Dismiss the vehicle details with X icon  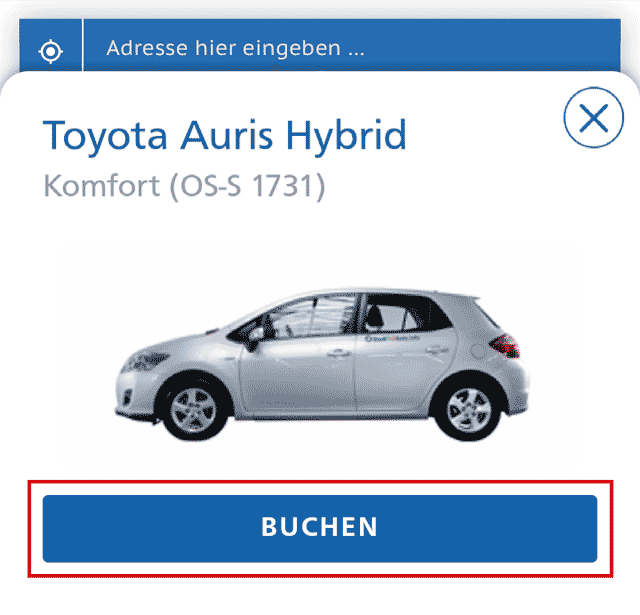[593, 117]
